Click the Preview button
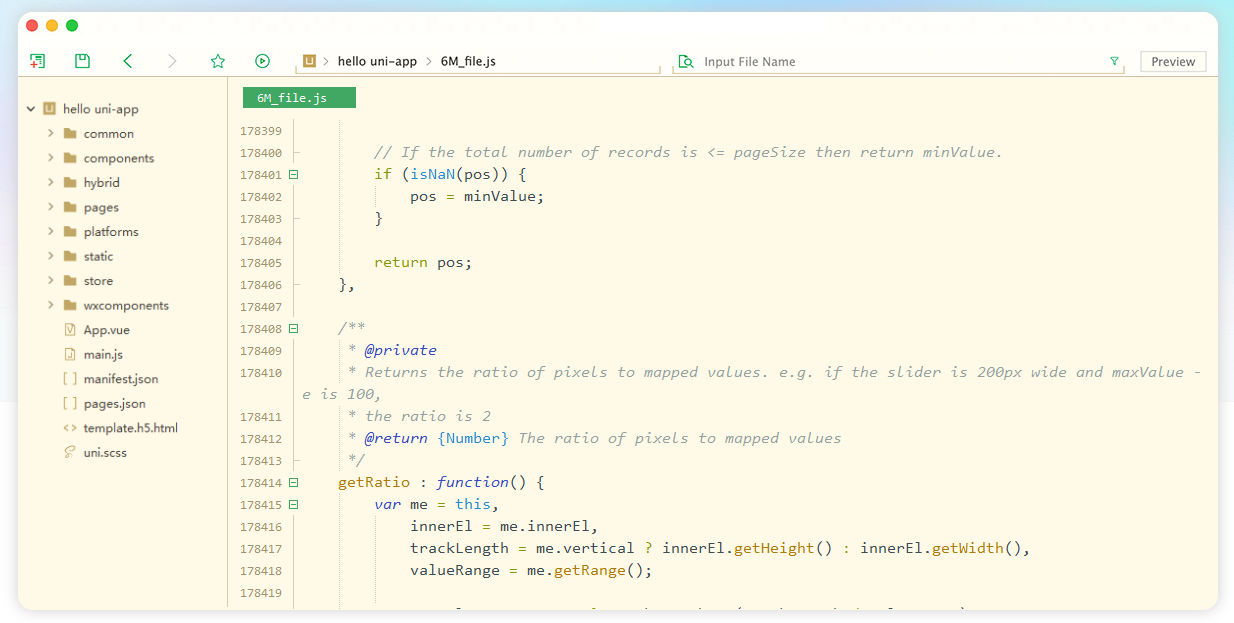Screen dimensions: 1234x623 pos(1172,61)
